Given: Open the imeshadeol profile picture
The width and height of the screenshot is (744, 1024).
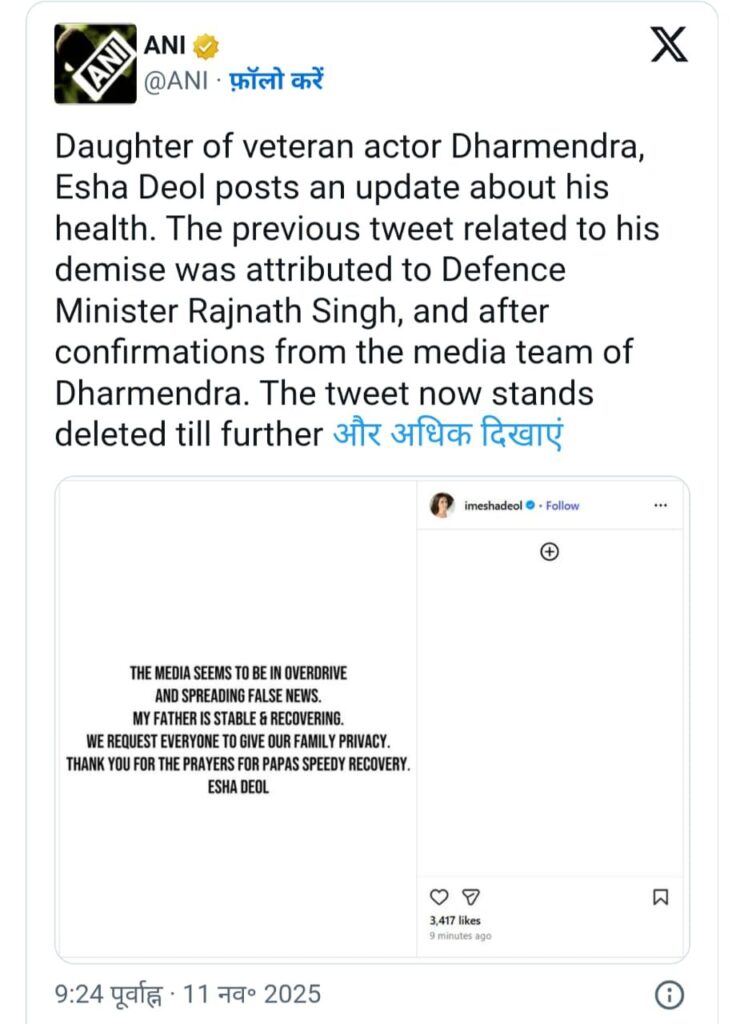Looking at the screenshot, I should [441, 506].
